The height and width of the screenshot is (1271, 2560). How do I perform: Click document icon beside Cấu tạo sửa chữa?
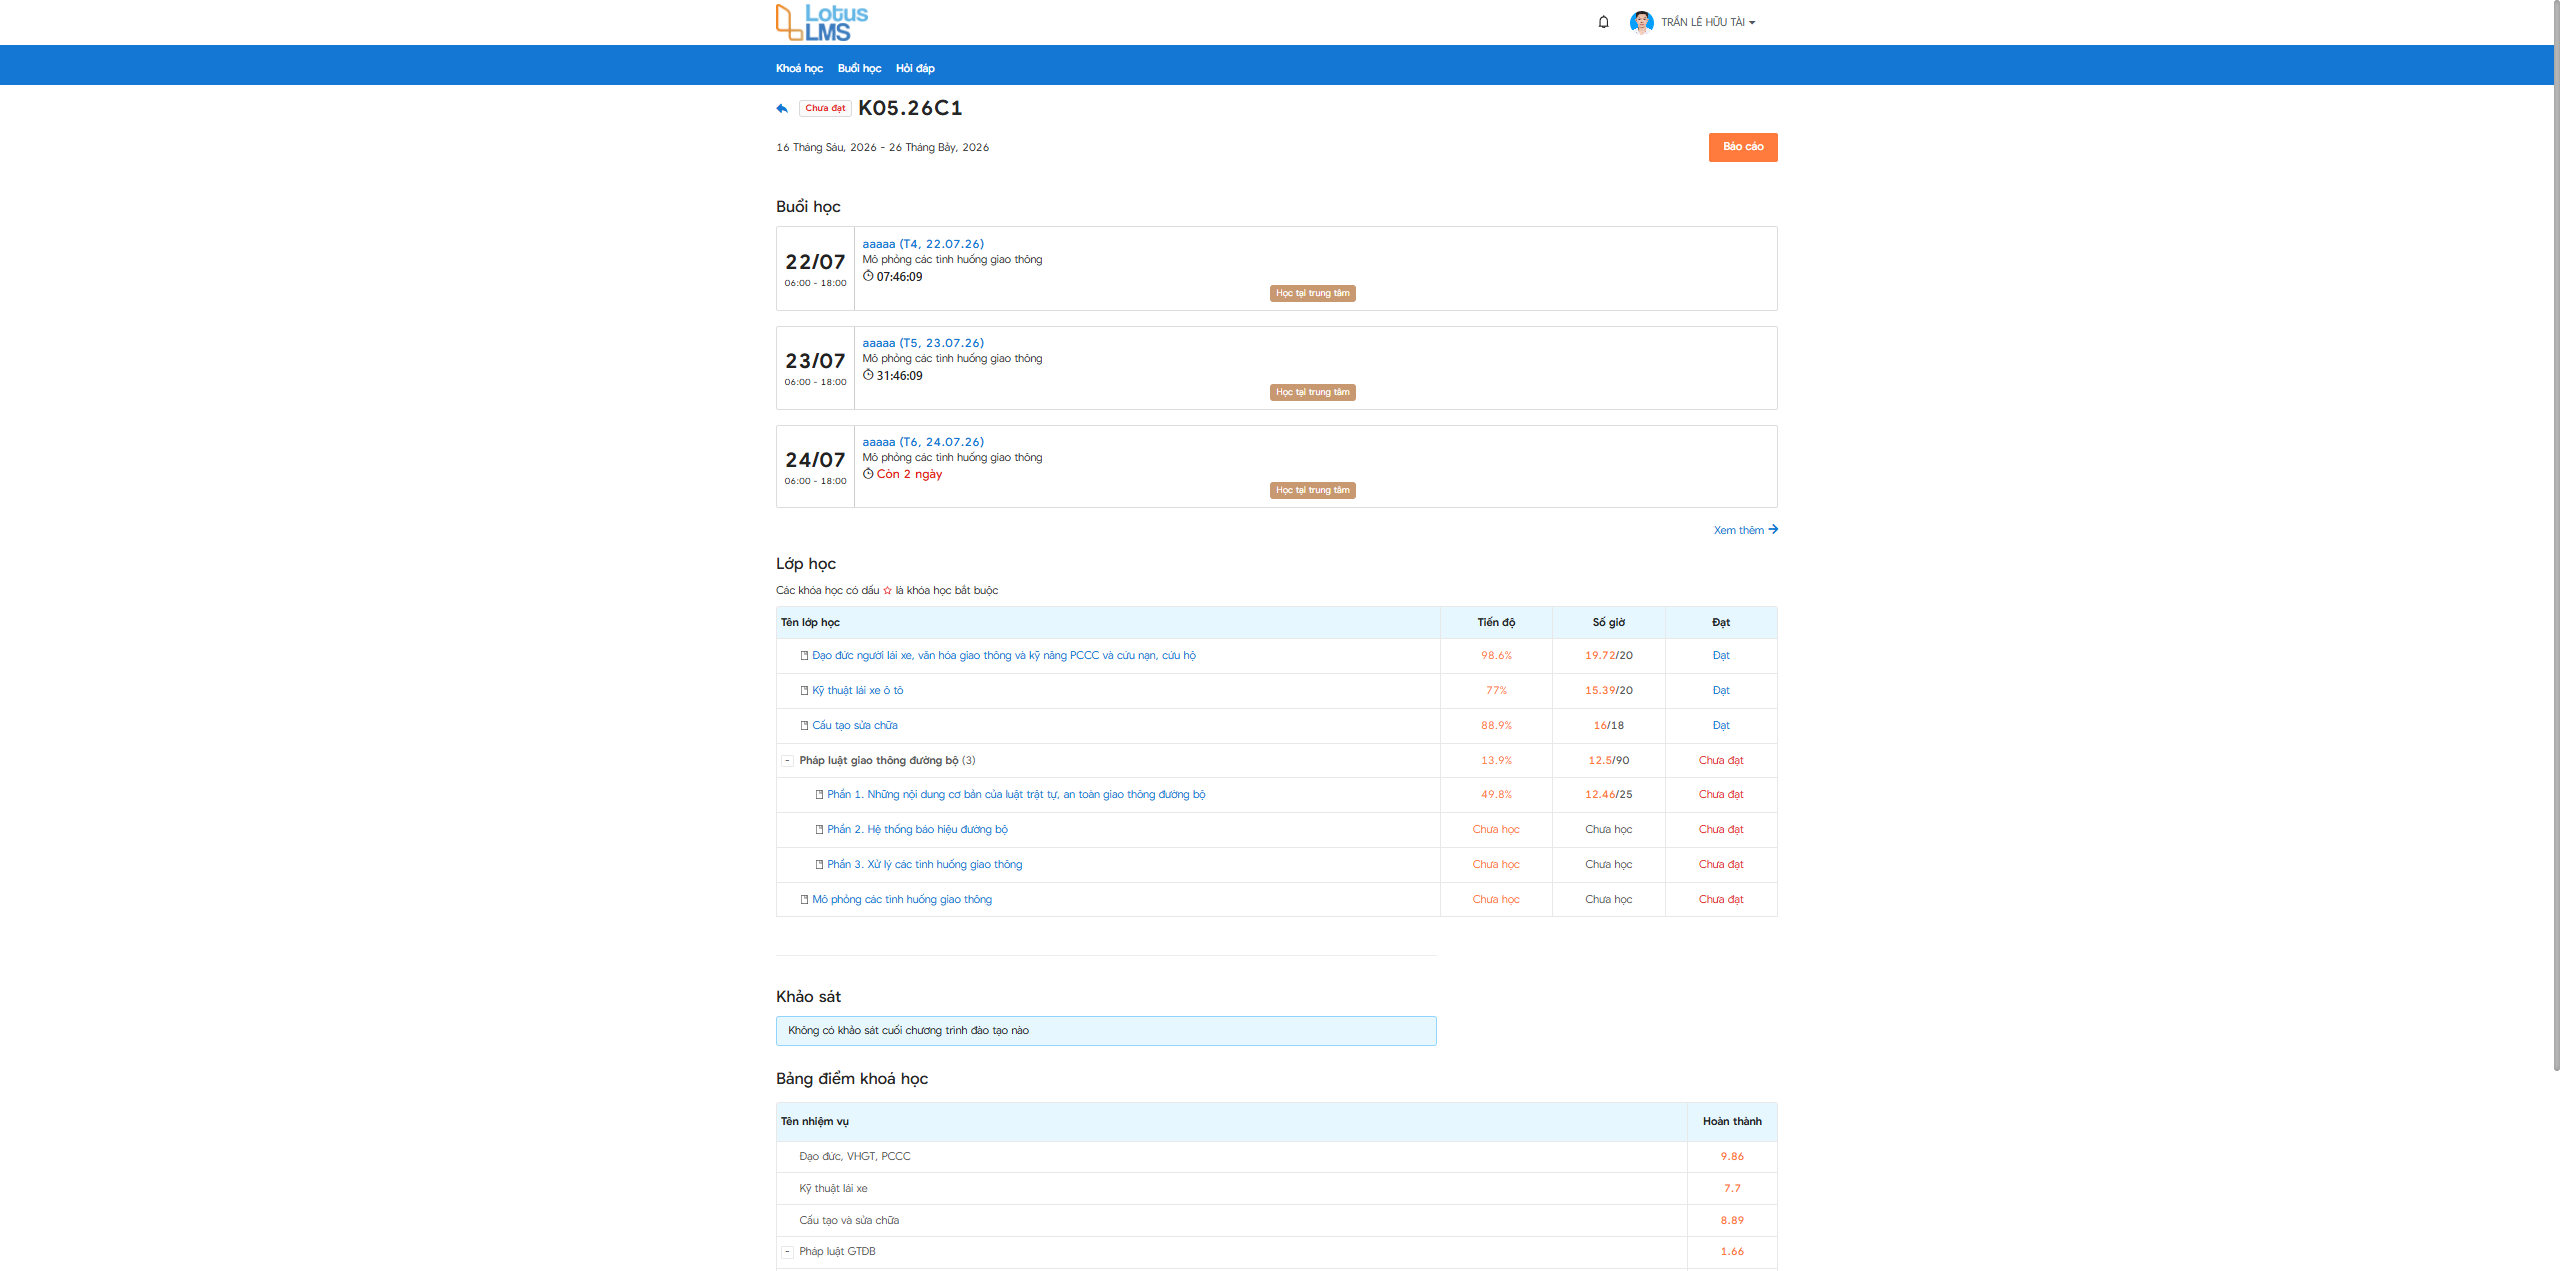click(804, 726)
